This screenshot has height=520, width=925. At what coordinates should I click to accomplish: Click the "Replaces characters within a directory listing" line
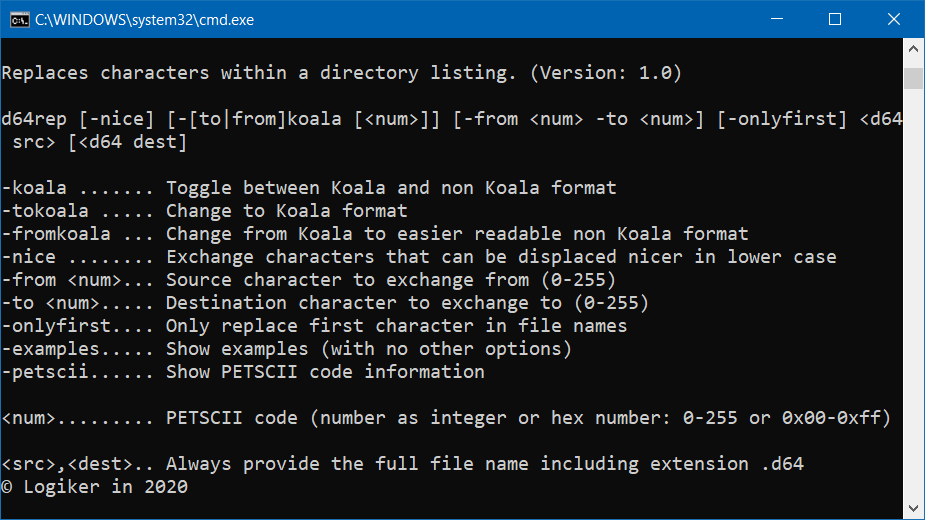click(x=342, y=73)
